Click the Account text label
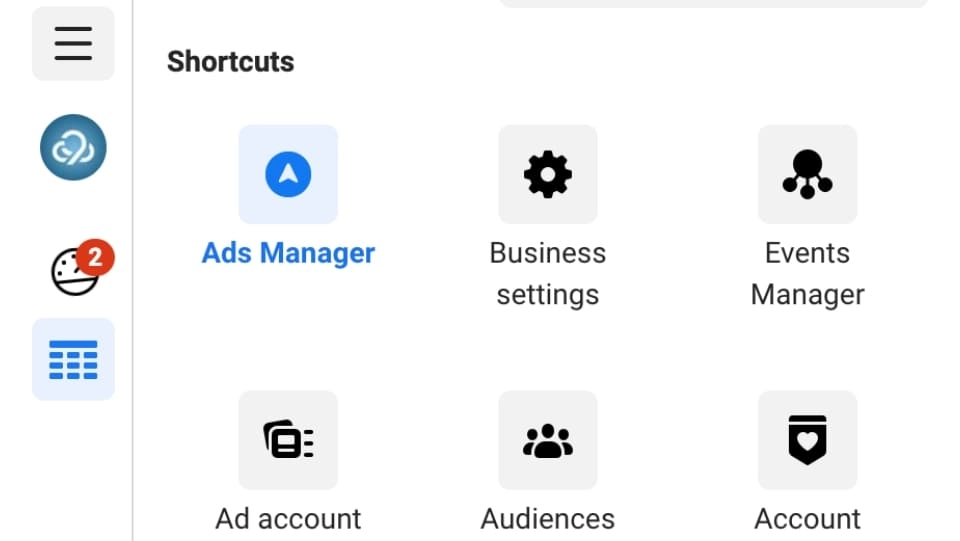960x541 pixels. click(807, 519)
